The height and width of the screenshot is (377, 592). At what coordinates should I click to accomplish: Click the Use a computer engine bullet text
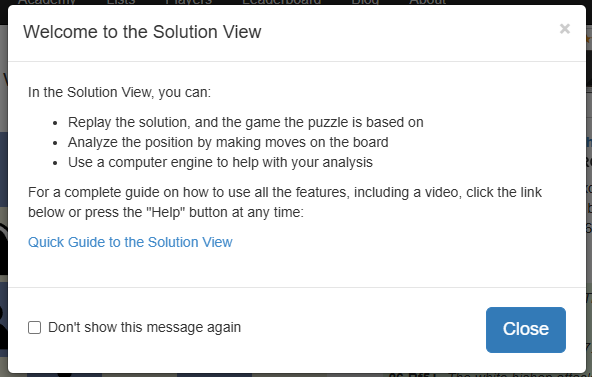click(220, 162)
